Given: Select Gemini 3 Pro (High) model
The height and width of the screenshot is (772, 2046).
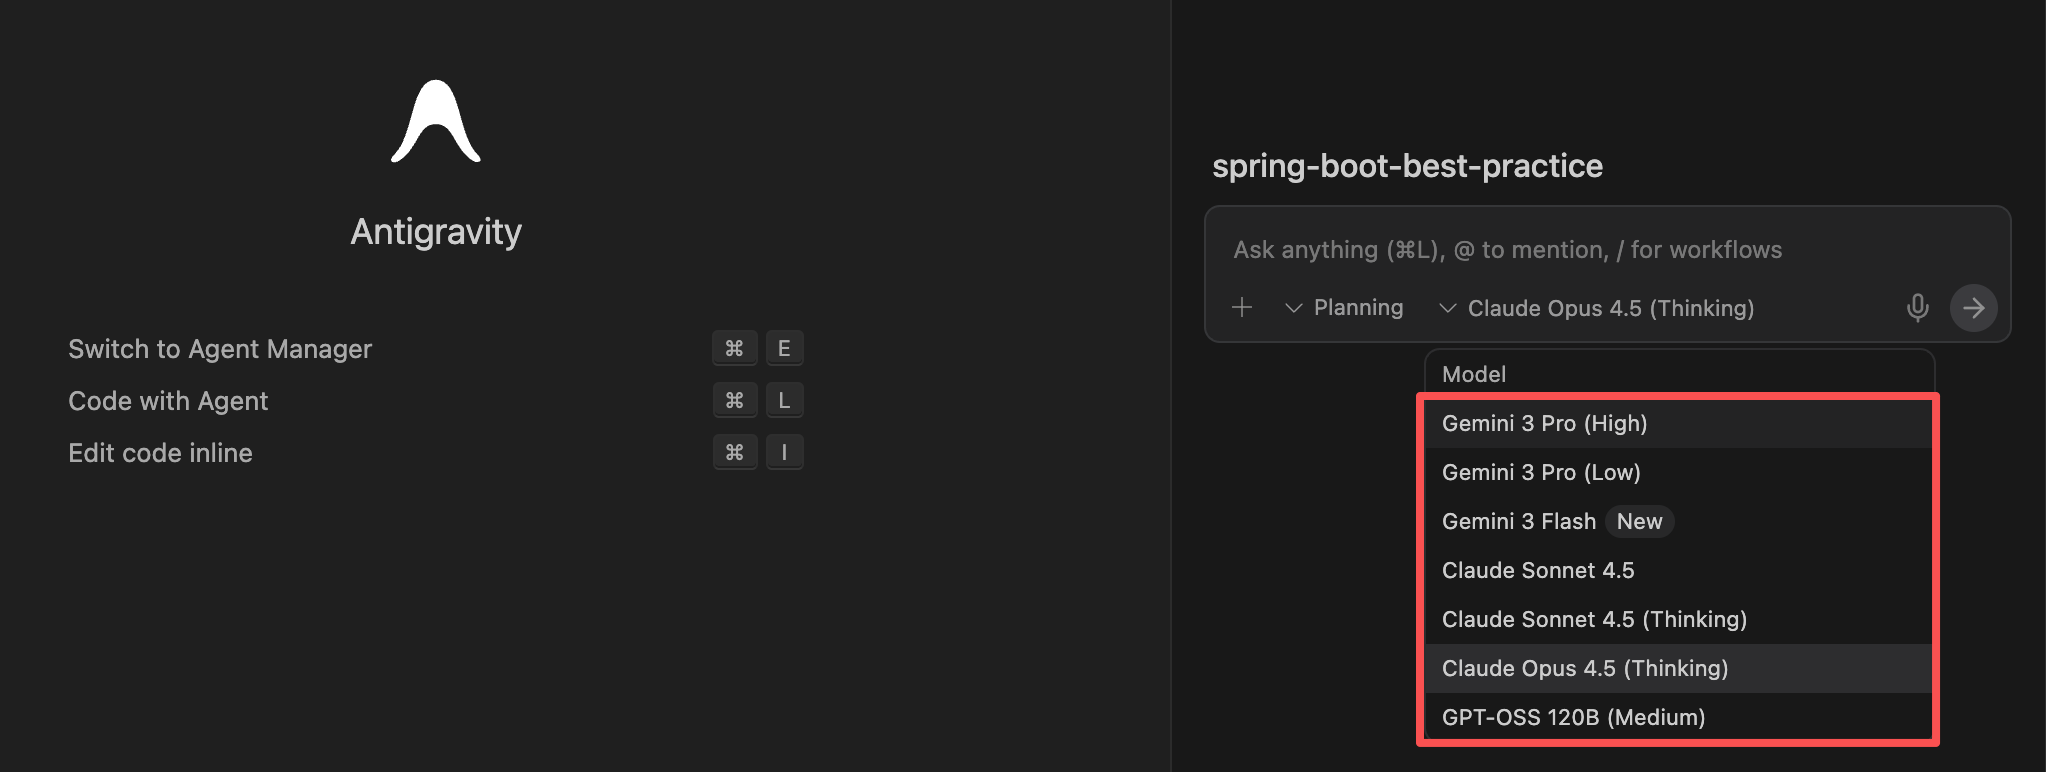Looking at the screenshot, I should (1544, 423).
